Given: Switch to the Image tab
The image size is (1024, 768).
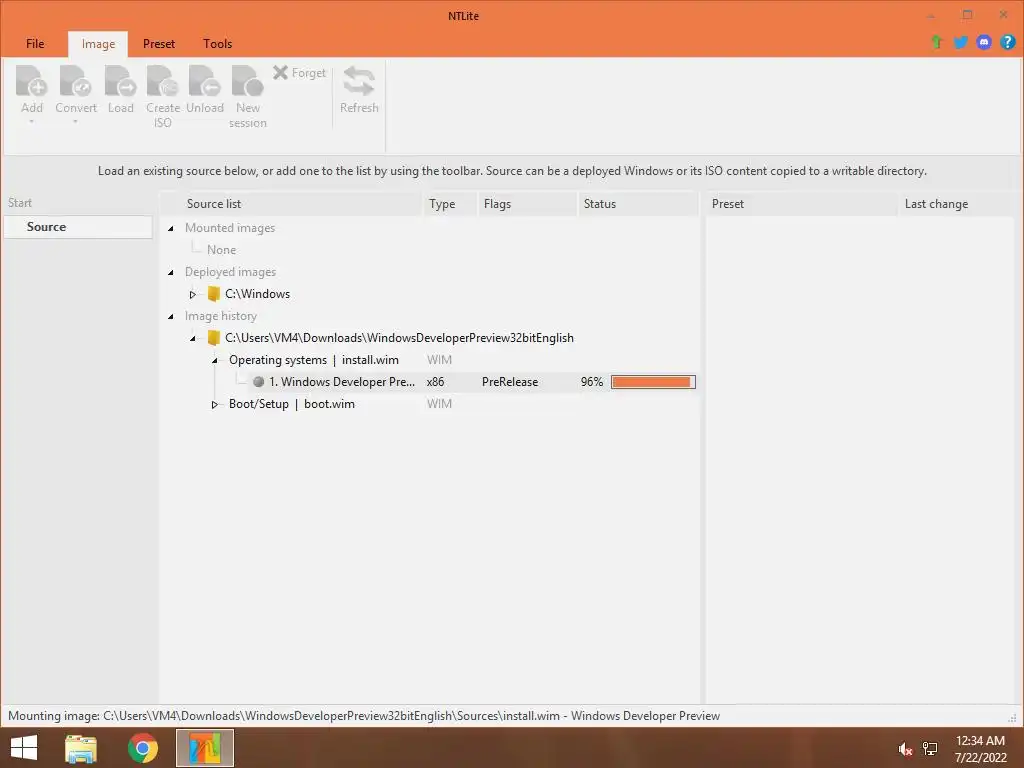Looking at the screenshot, I should point(98,44).
